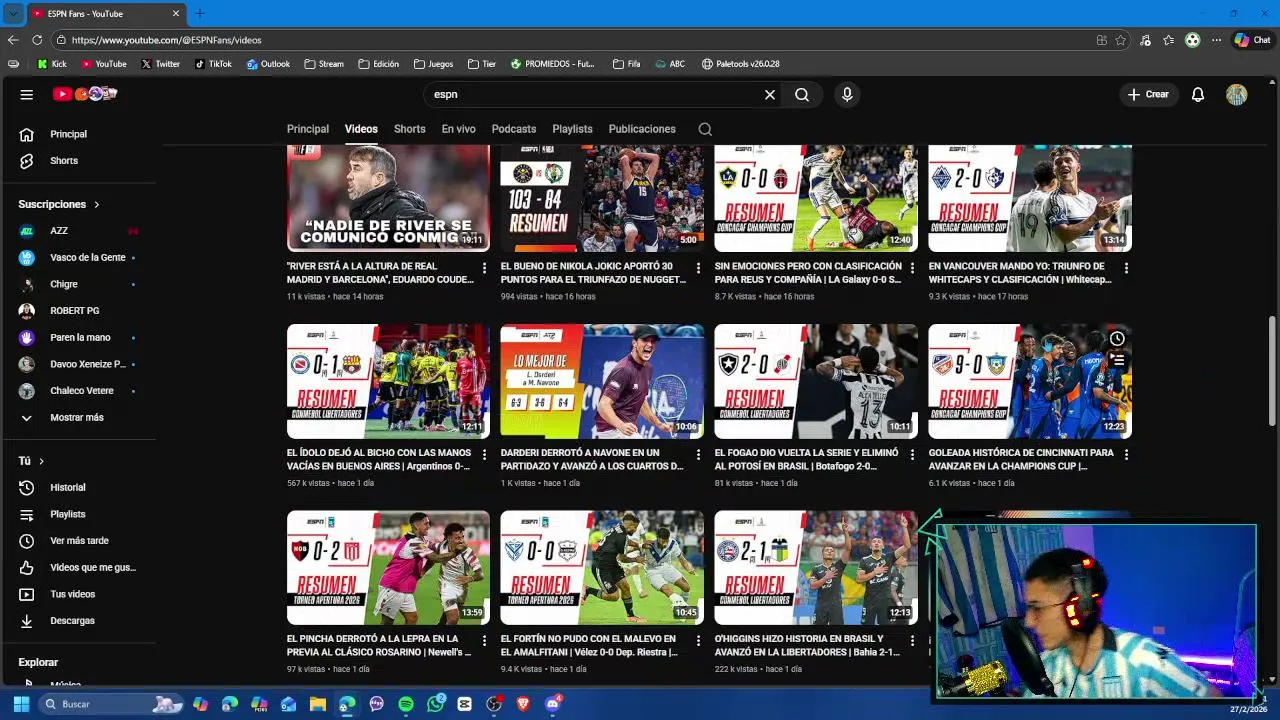Open the PROMIEDOS bookmark

click(x=552, y=64)
